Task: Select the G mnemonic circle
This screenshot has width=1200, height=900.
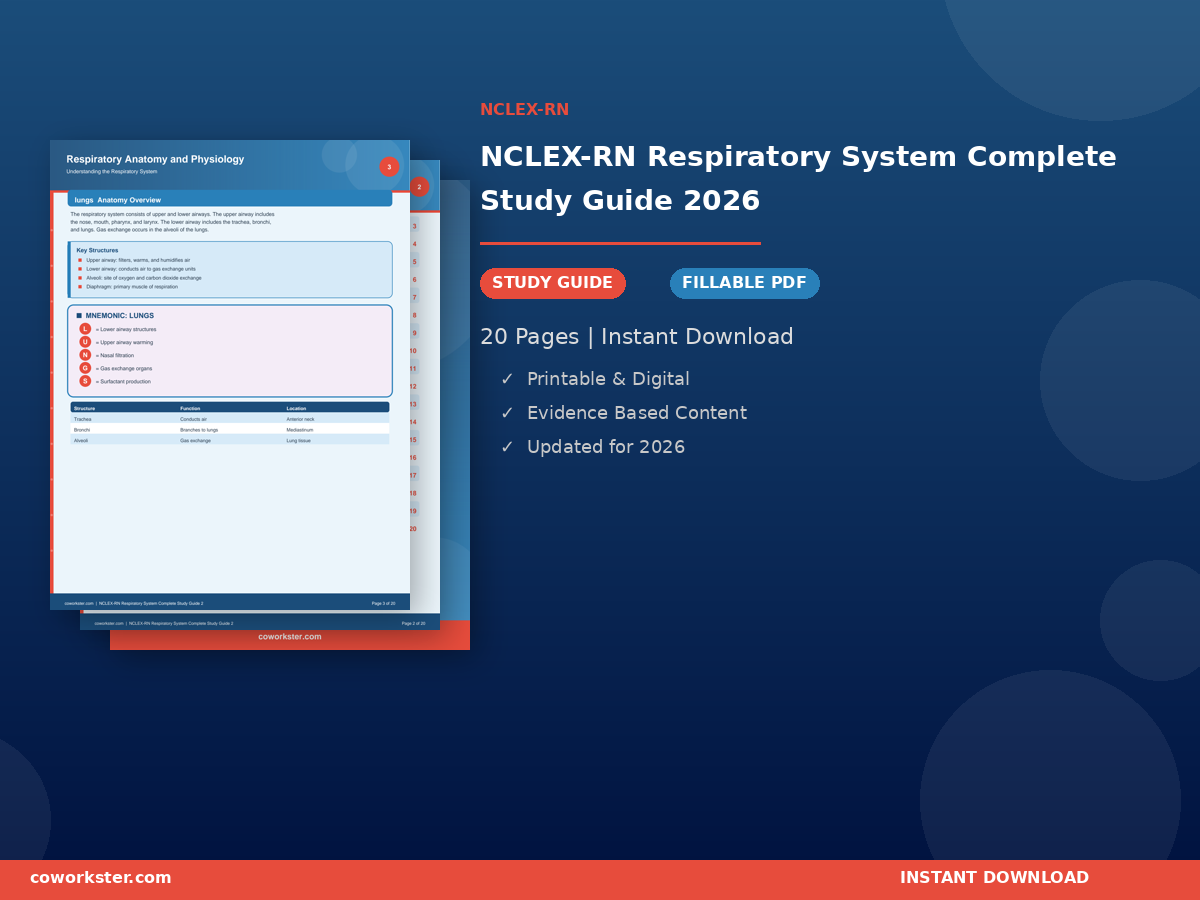Action: tap(85, 368)
